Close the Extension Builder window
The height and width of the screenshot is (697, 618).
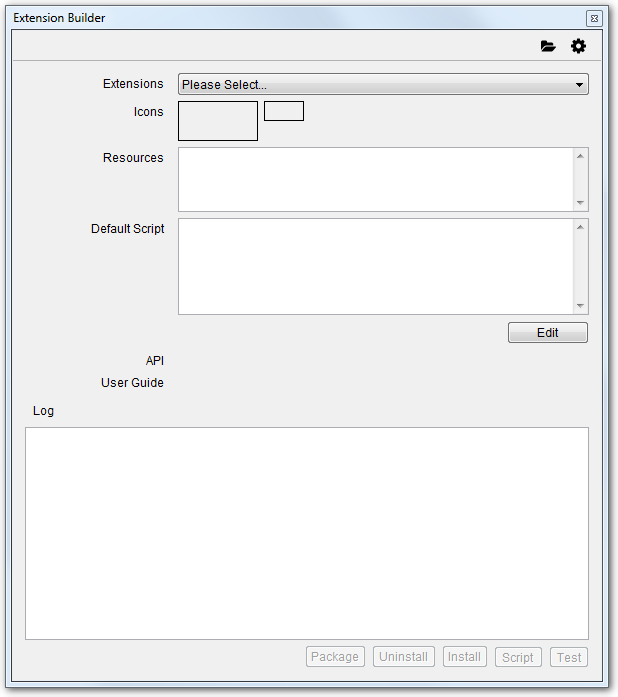[x=594, y=18]
